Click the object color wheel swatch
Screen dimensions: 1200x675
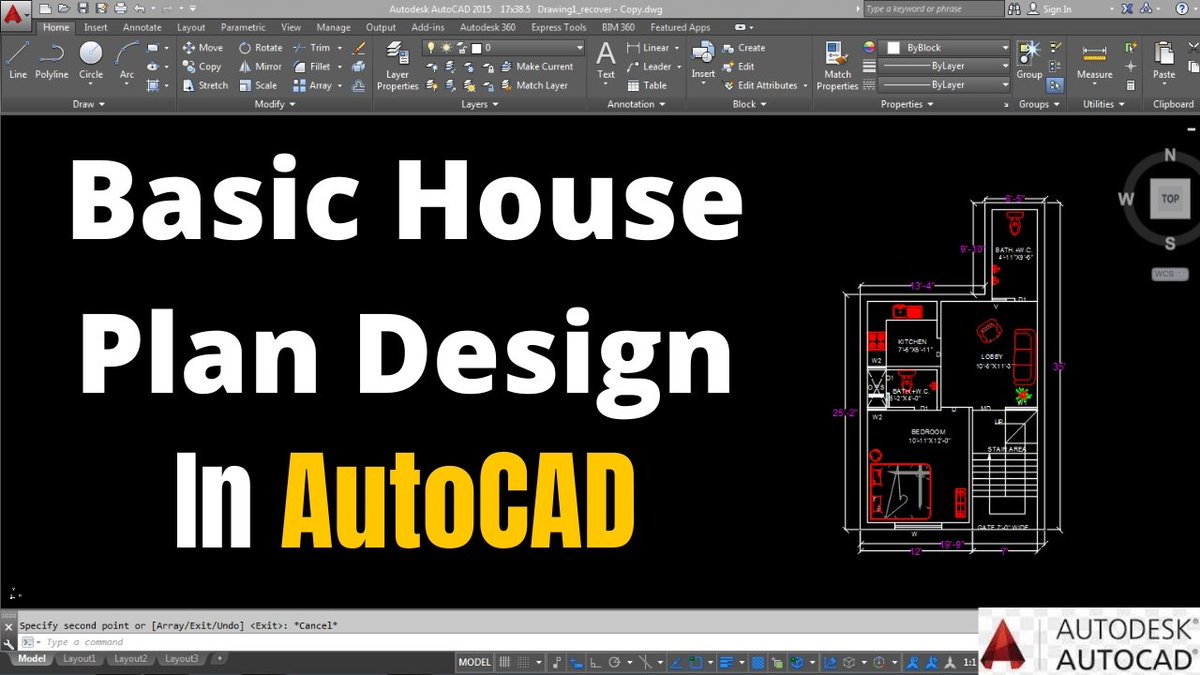click(868, 47)
